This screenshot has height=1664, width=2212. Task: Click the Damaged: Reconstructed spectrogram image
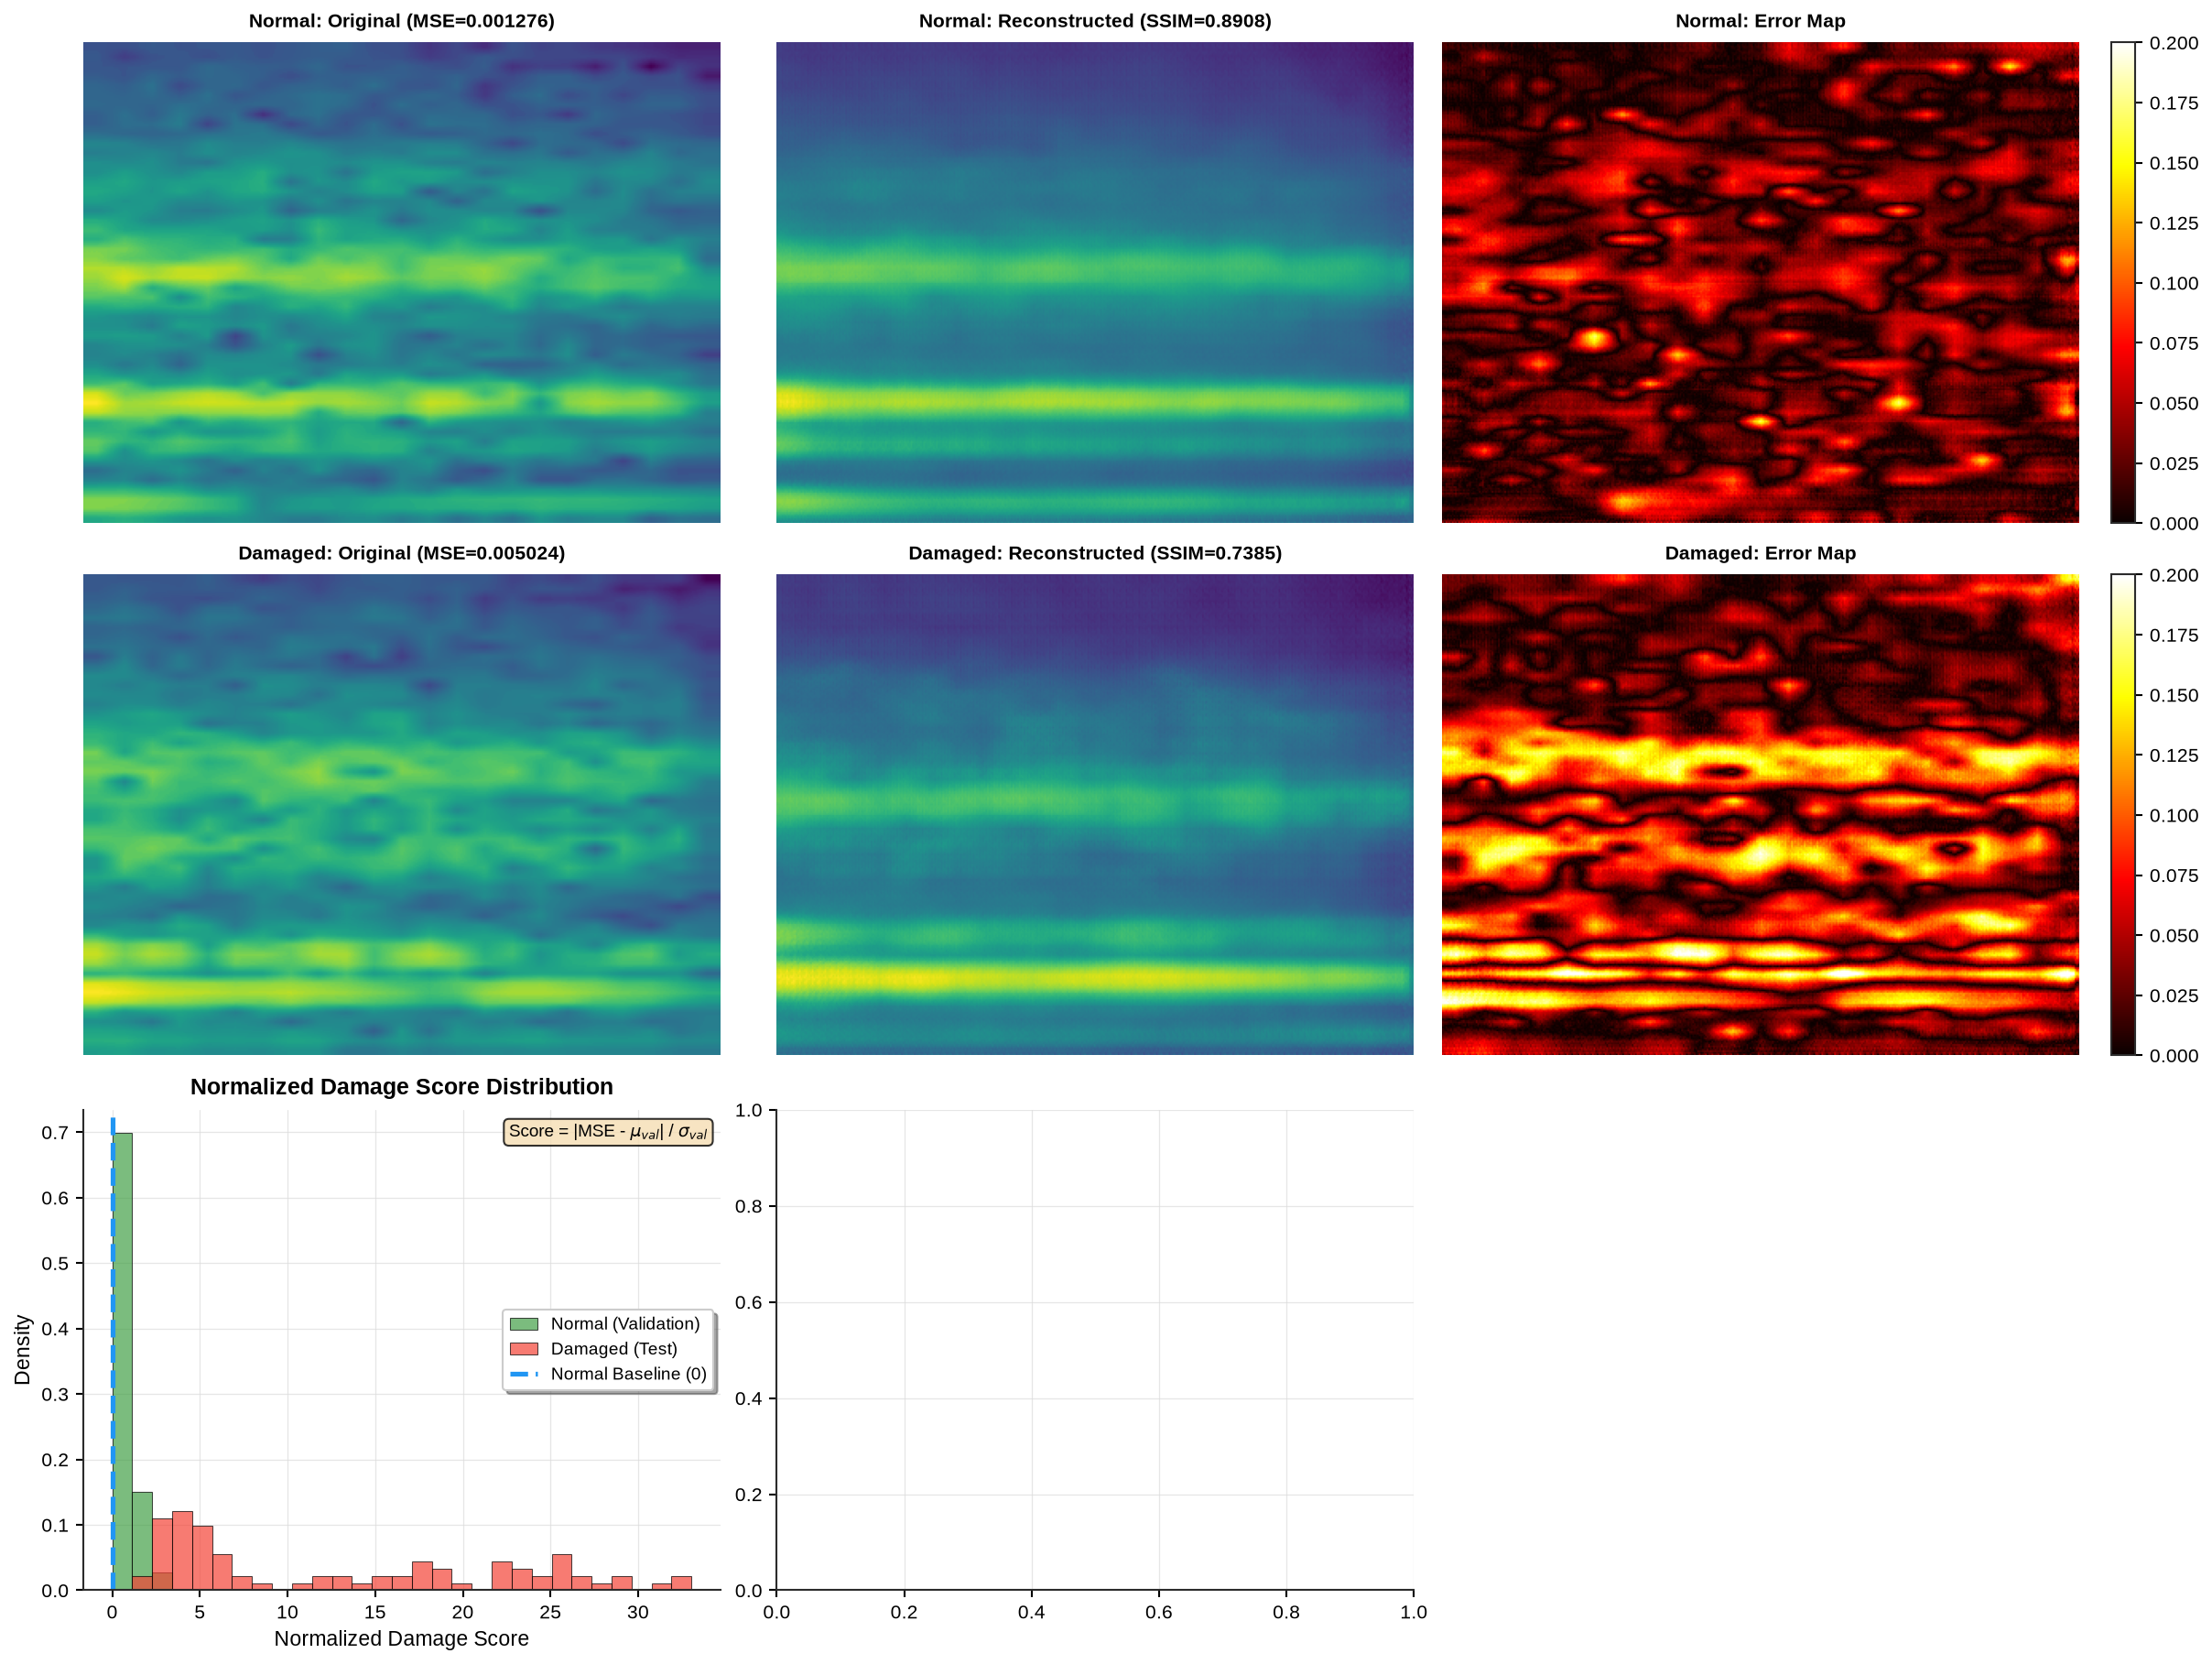point(1094,814)
